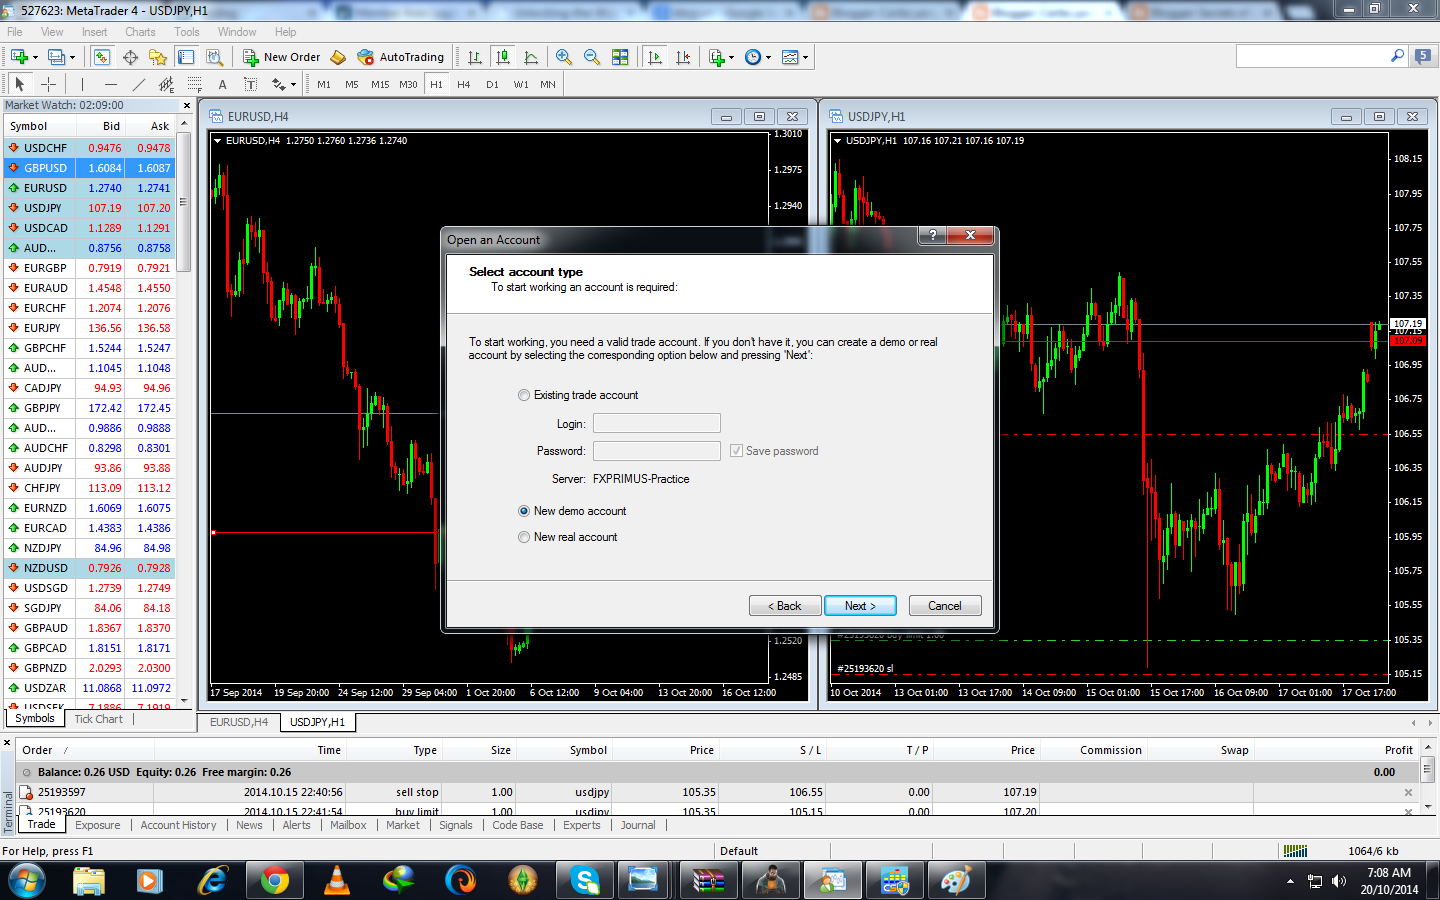Click the Next button in the dialog
The image size is (1440, 900).
pos(860,606)
